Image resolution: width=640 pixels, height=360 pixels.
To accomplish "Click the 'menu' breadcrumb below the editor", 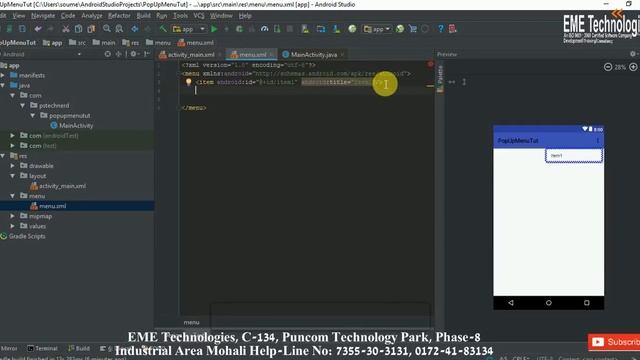I will click(x=191, y=322).
